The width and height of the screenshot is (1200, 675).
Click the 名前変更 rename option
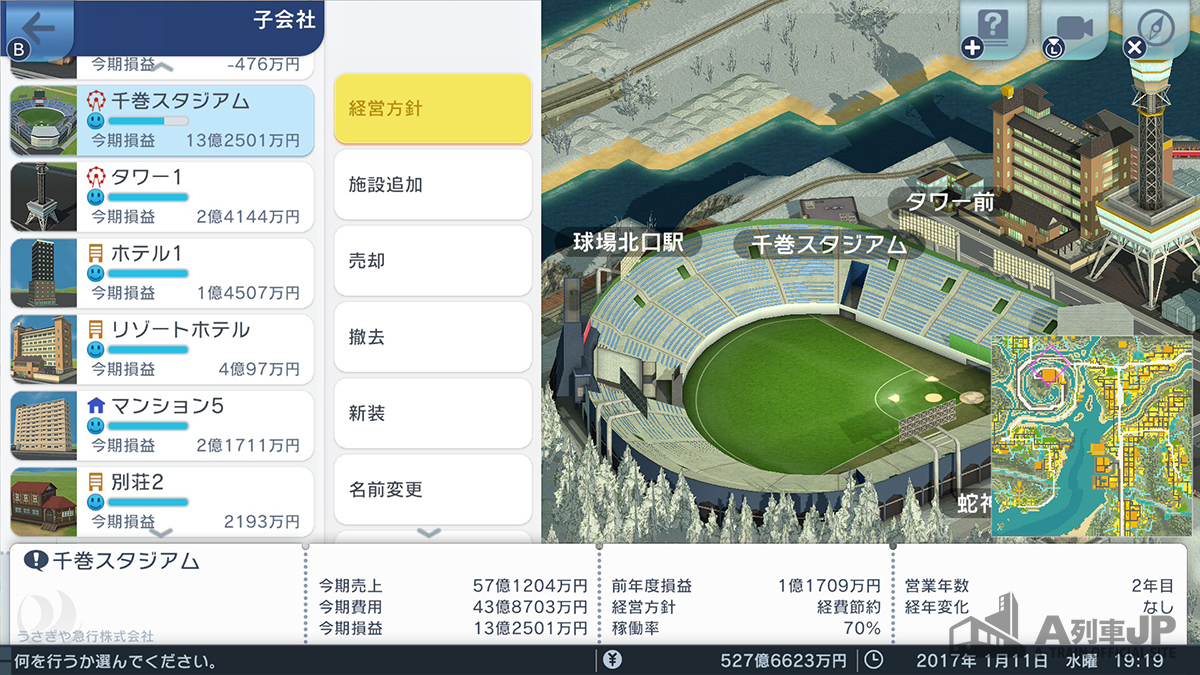[x=432, y=490]
